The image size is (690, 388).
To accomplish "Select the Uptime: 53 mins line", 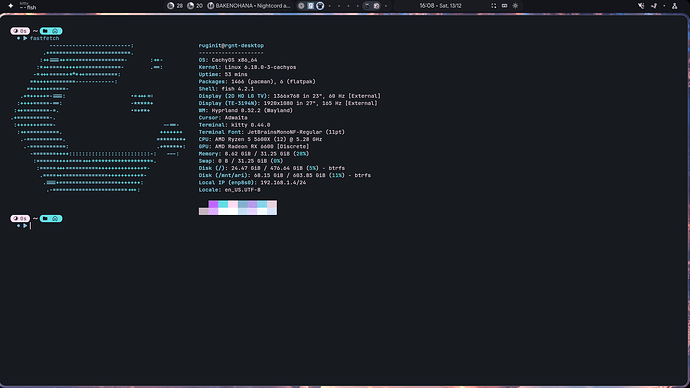I will (x=223, y=74).
